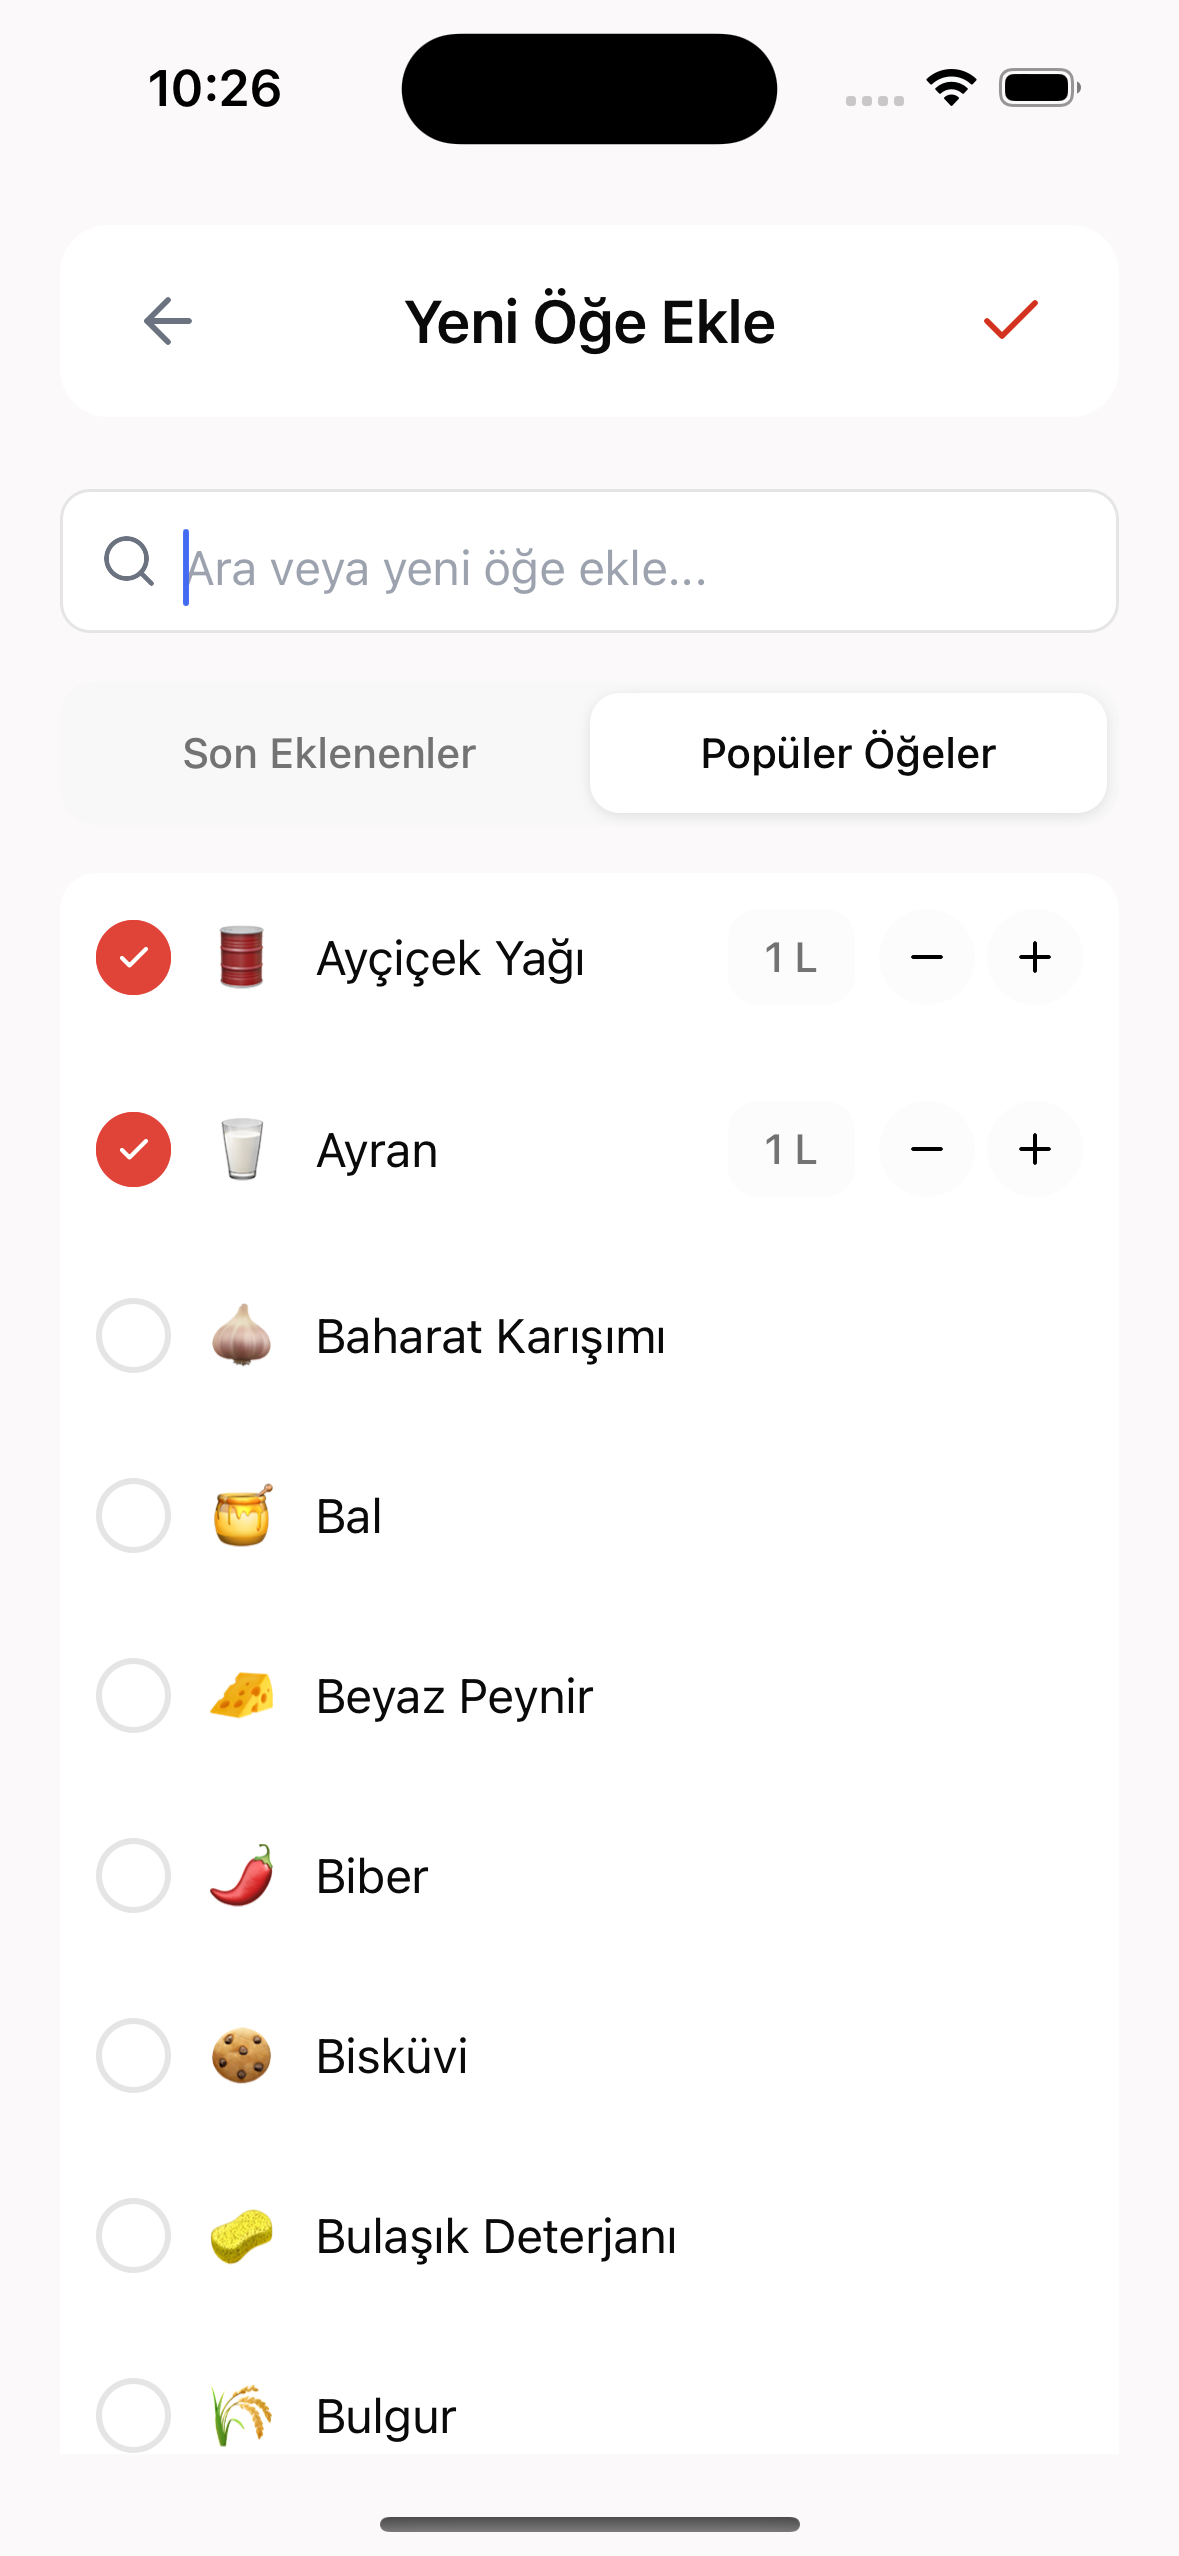This screenshot has height=2556, width=1179.
Task: Uncheck the Ayçiçek Yağı item
Action: click(x=133, y=957)
